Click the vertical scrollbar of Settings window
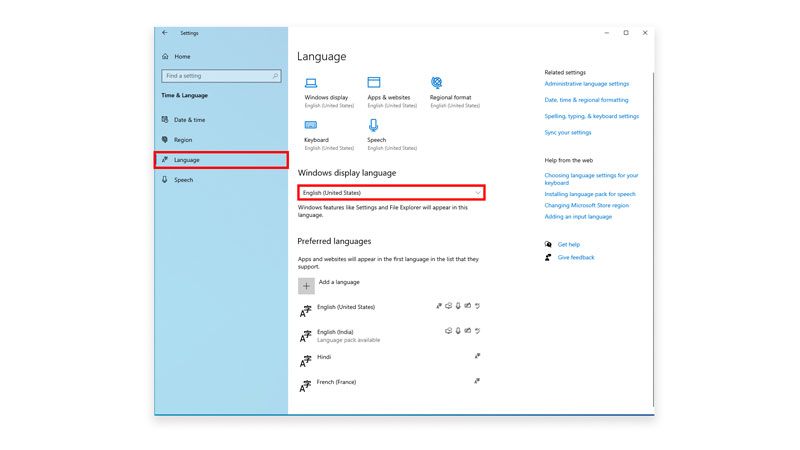The image size is (800, 450). 653,237
